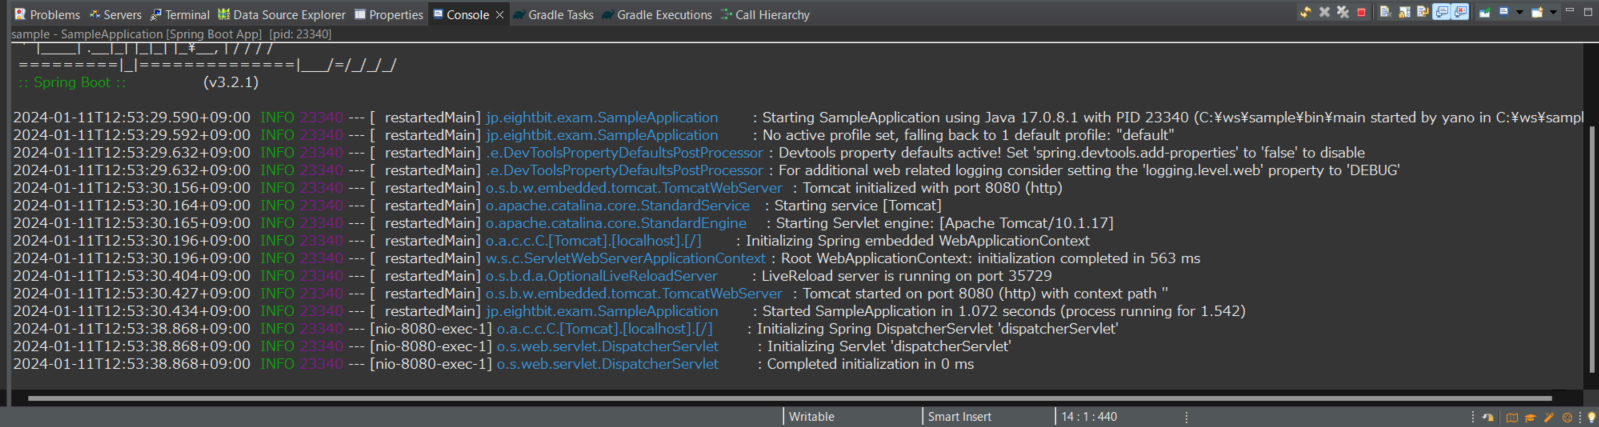
Task: Terminate the running app with red square
Action: click(x=1361, y=13)
